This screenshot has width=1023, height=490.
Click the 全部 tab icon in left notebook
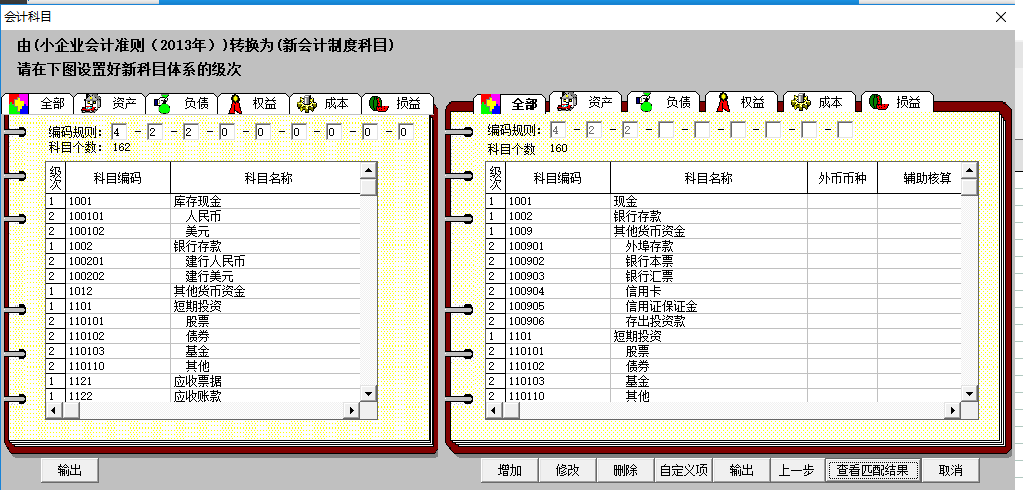point(18,103)
